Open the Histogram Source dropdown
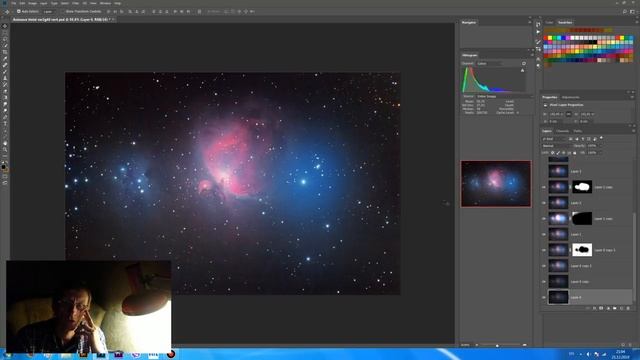 (x=504, y=97)
